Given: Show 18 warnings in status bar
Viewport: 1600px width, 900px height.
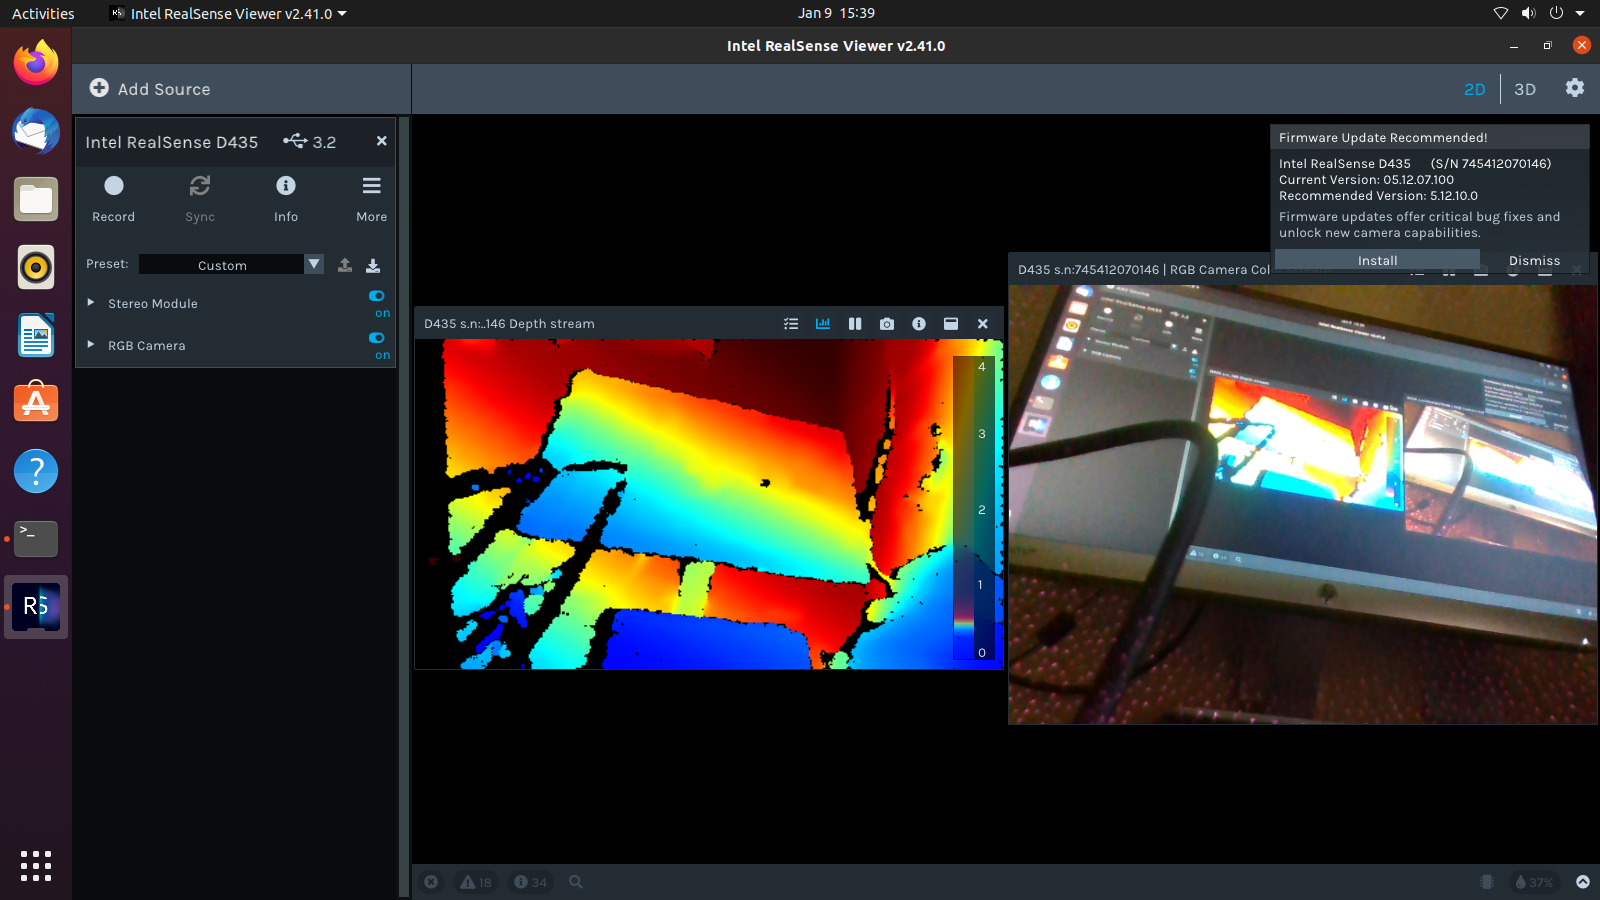Looking at the screenshot, I should coord(476,882).
